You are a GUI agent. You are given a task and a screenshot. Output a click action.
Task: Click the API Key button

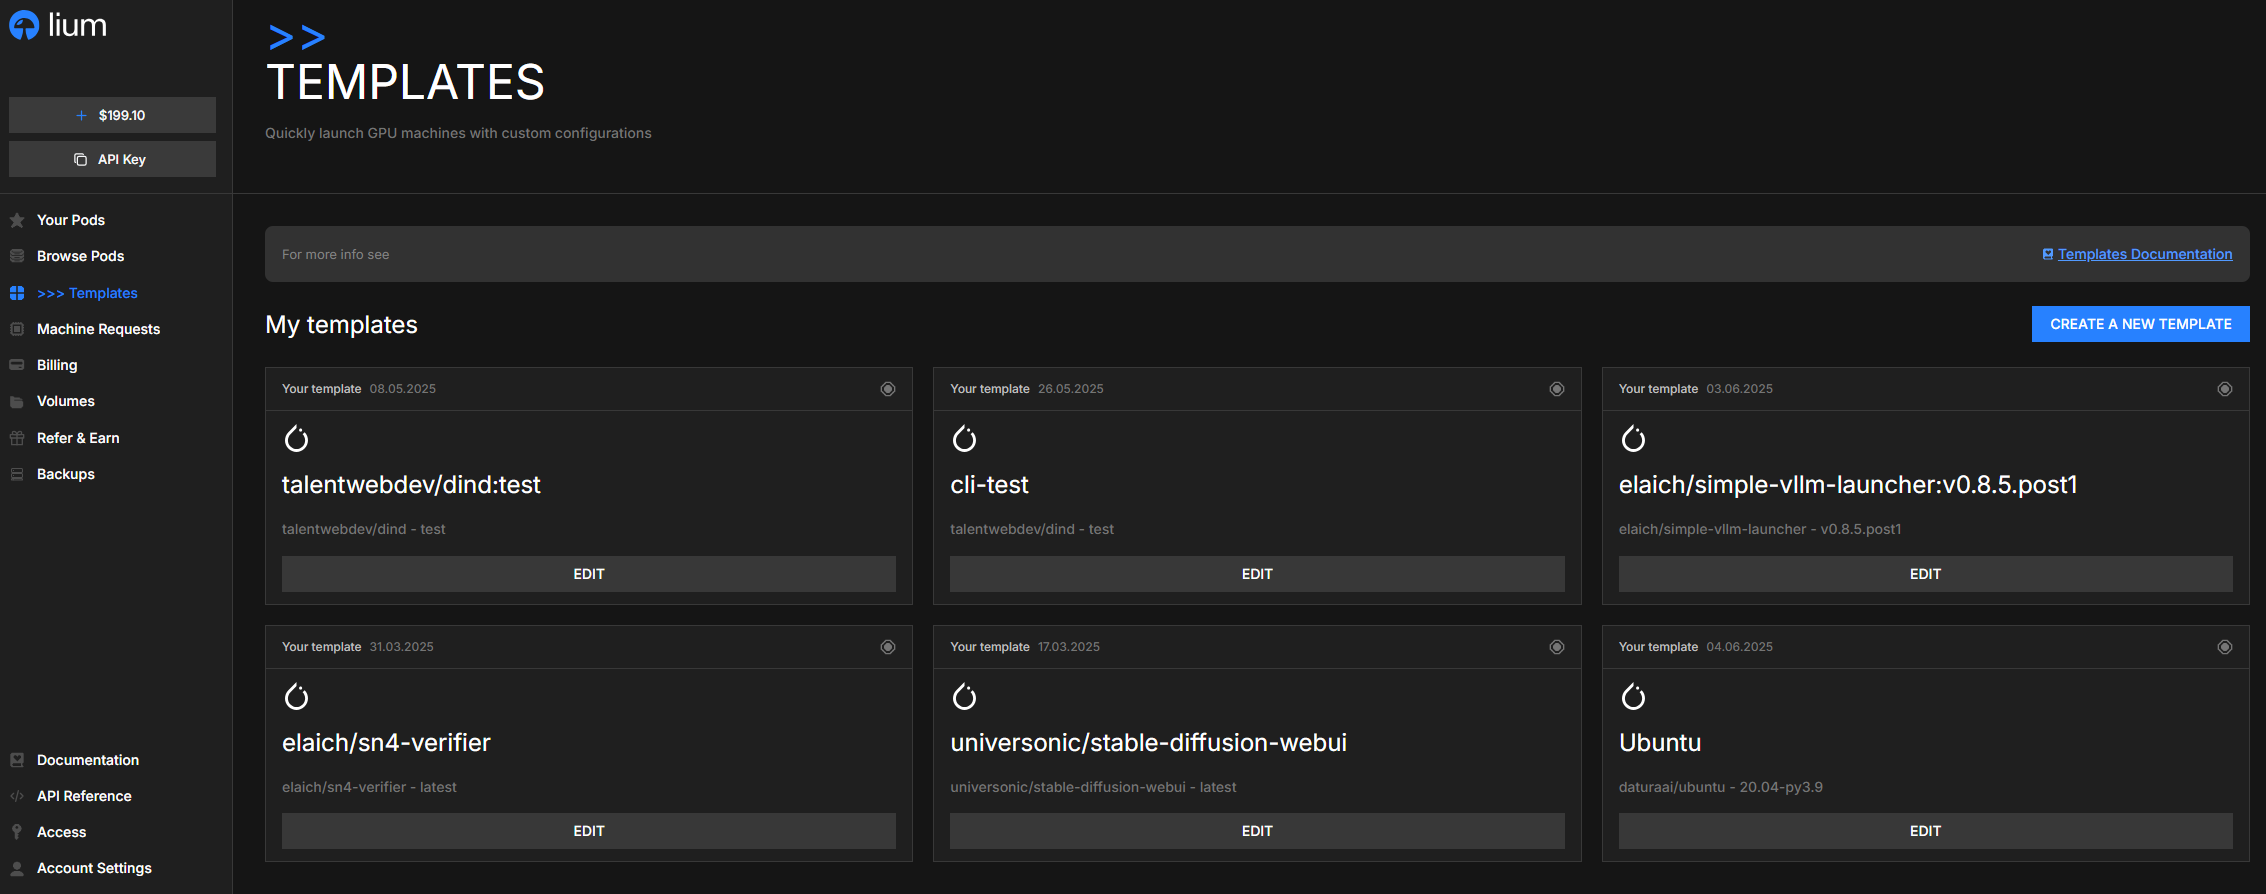(x=112, y=159)
